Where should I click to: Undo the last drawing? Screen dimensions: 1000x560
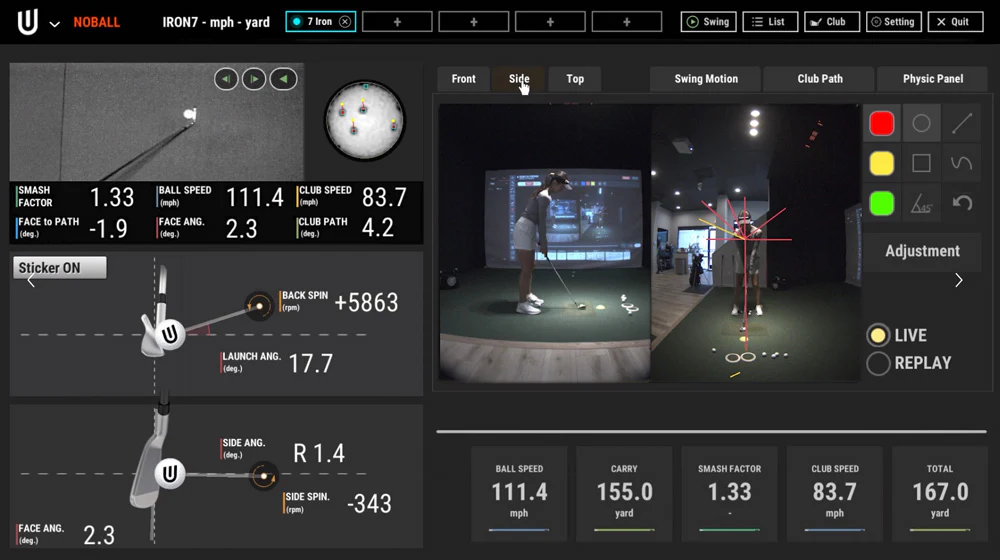click(962, 203)
